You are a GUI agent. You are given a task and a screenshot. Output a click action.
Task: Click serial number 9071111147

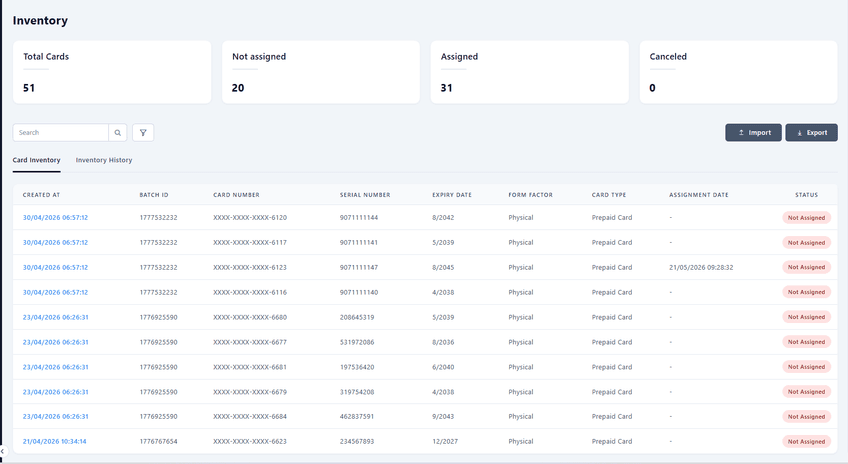tap(359, 267)
